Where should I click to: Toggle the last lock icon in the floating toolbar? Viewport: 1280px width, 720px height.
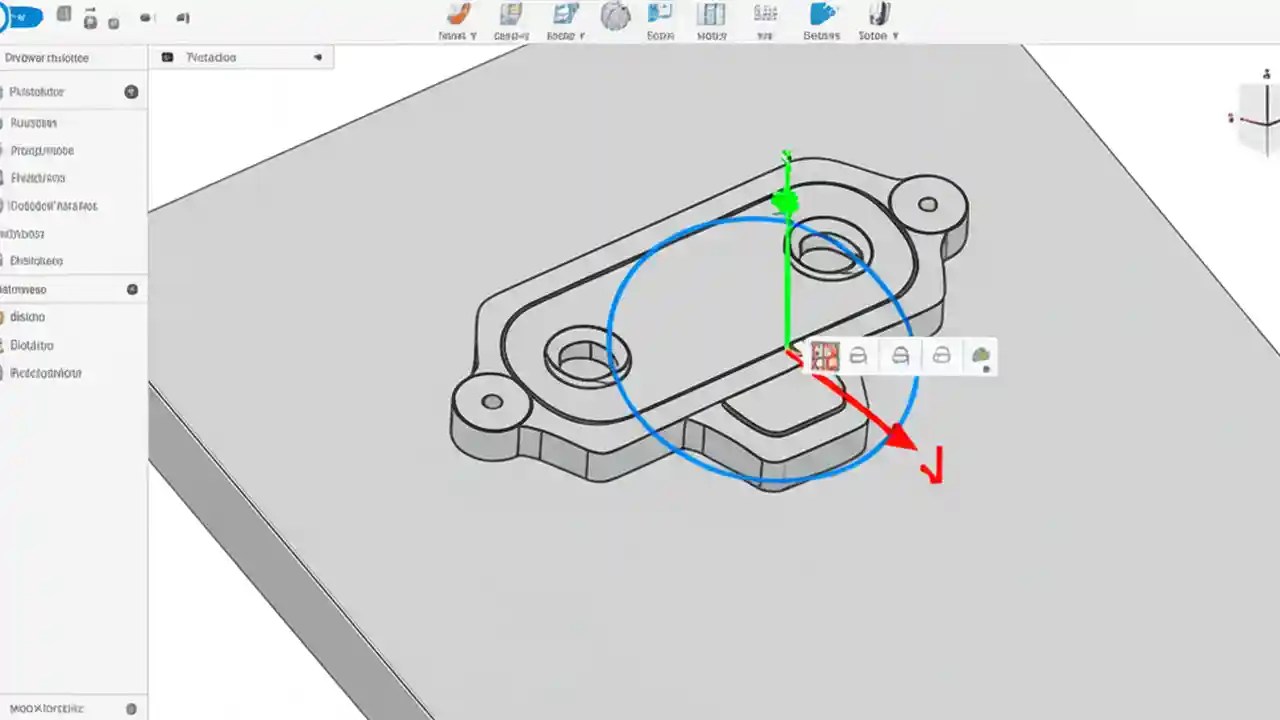[940, 356]
